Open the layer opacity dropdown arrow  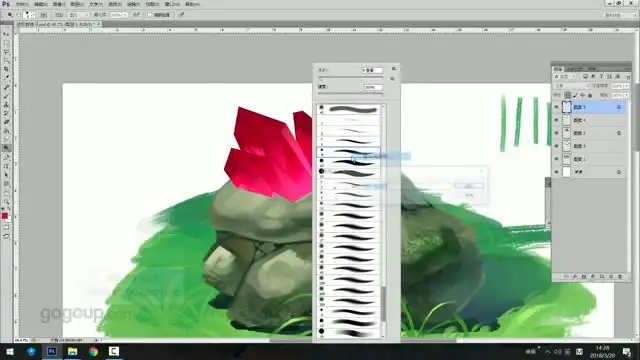pos(627,86)
